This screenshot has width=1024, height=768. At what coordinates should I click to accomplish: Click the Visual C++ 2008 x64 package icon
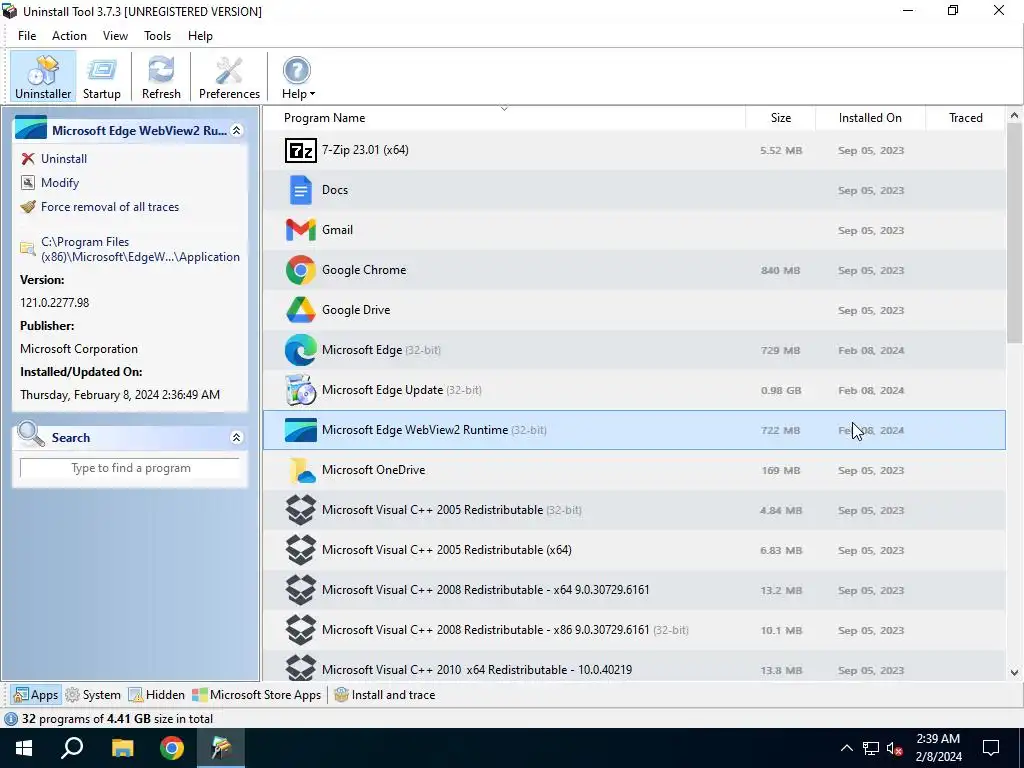pos(300,590)
